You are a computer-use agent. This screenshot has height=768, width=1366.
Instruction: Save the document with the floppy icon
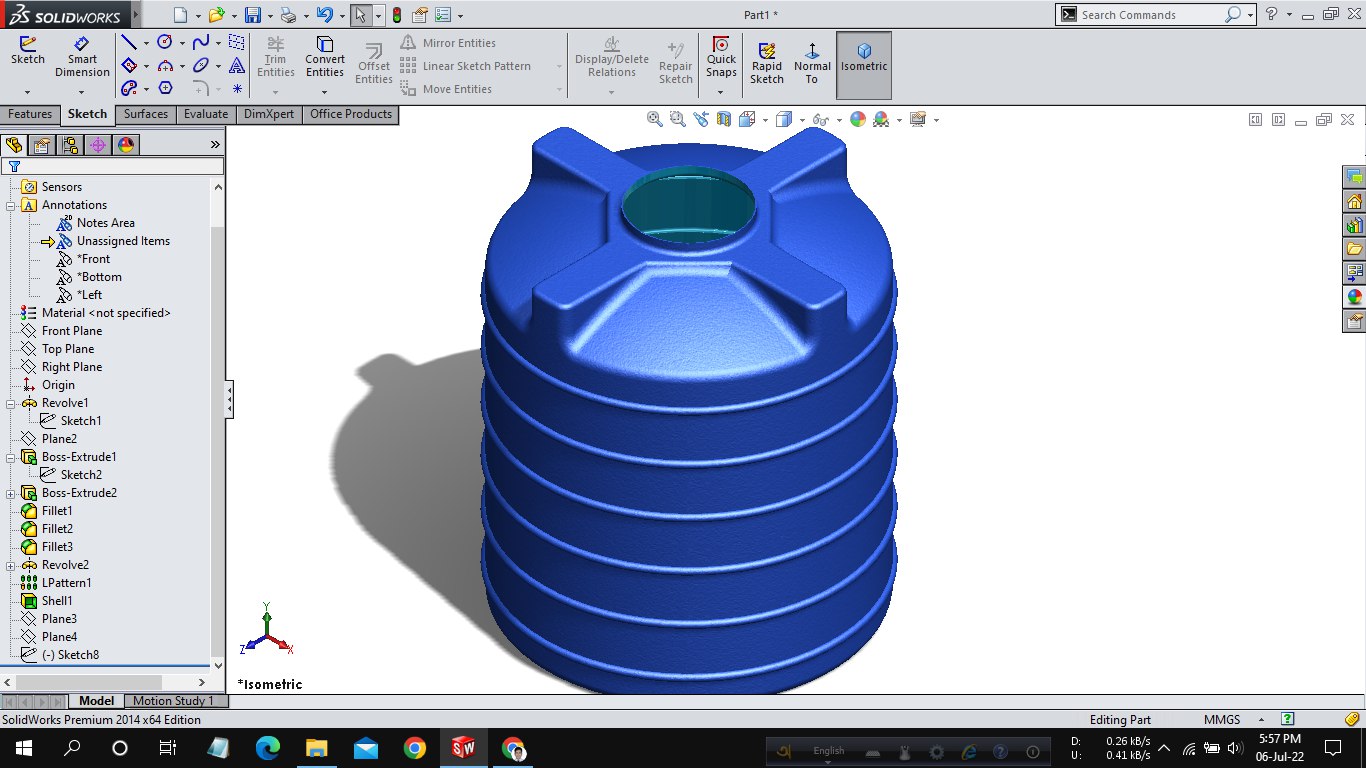253,15
